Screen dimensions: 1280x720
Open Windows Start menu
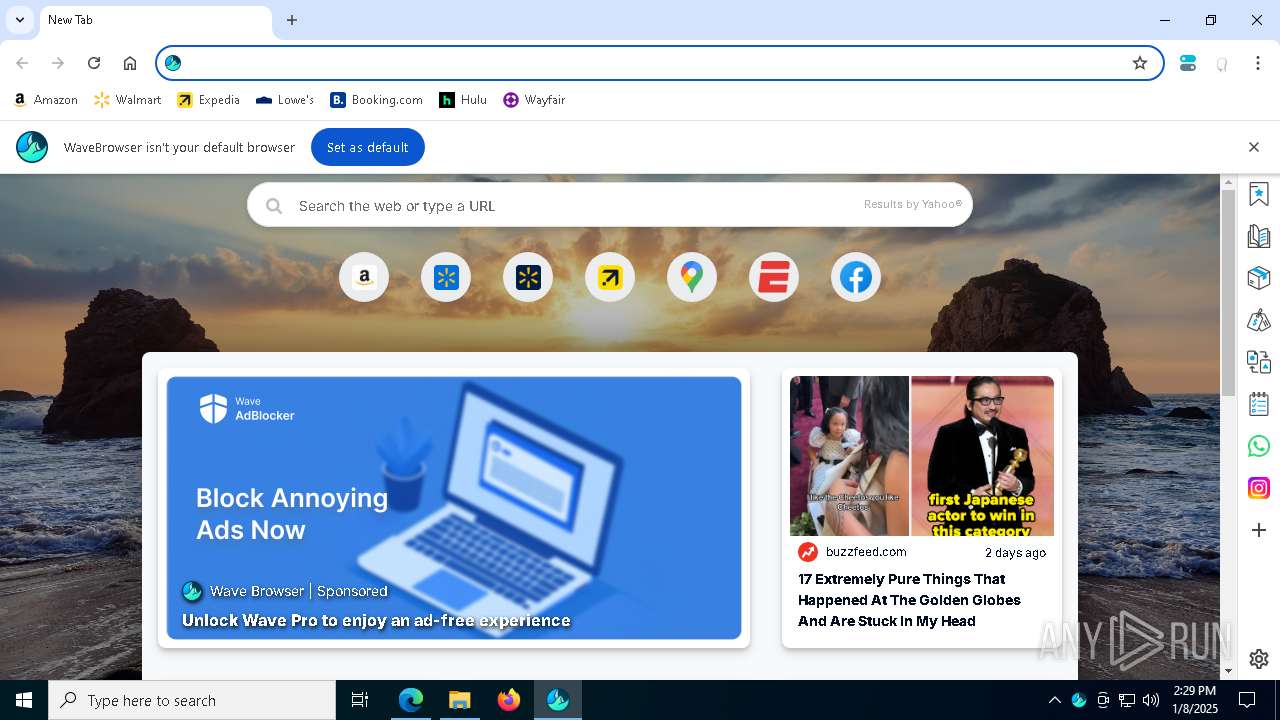pos(24,700)
